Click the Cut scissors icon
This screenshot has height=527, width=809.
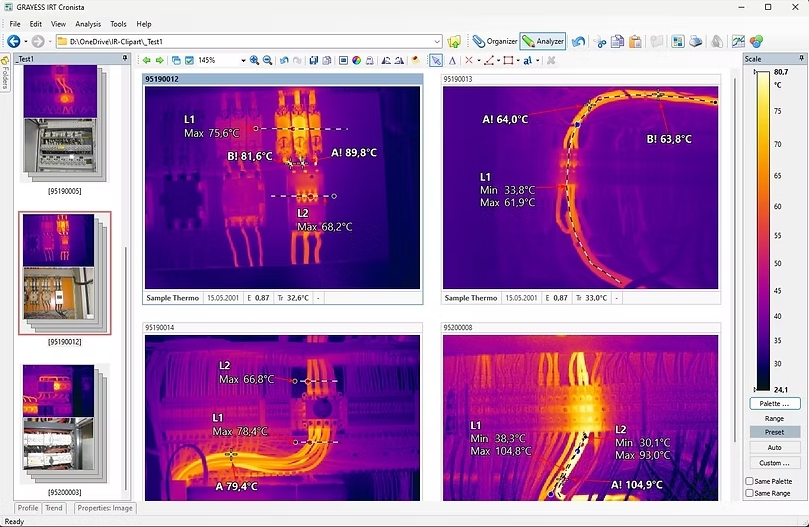pos(600,41)
